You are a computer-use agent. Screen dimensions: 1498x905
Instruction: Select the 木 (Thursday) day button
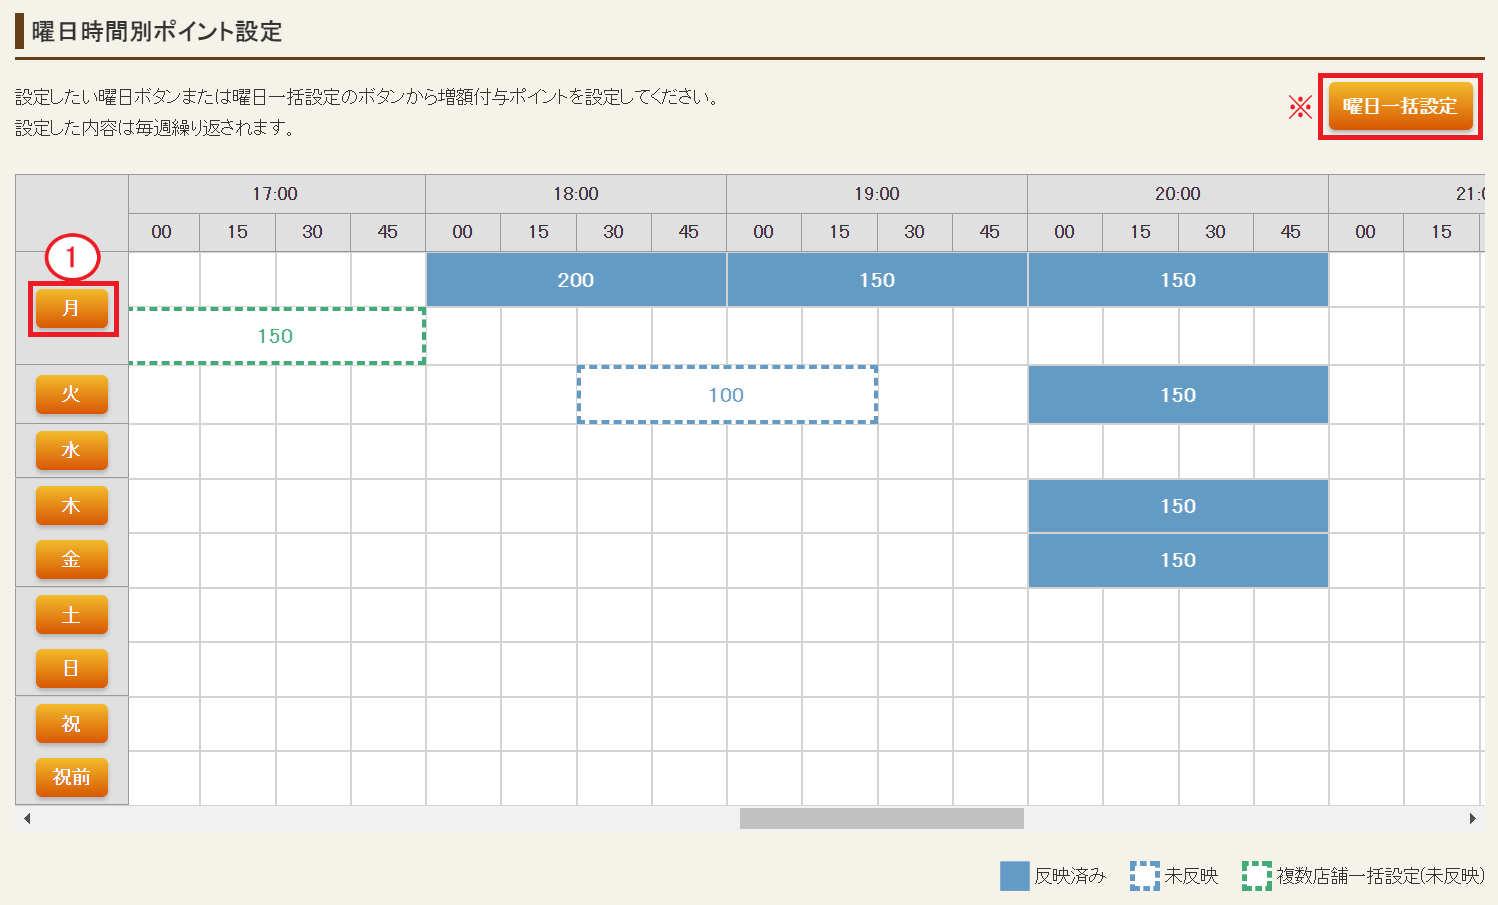click(x=71, y=506)
